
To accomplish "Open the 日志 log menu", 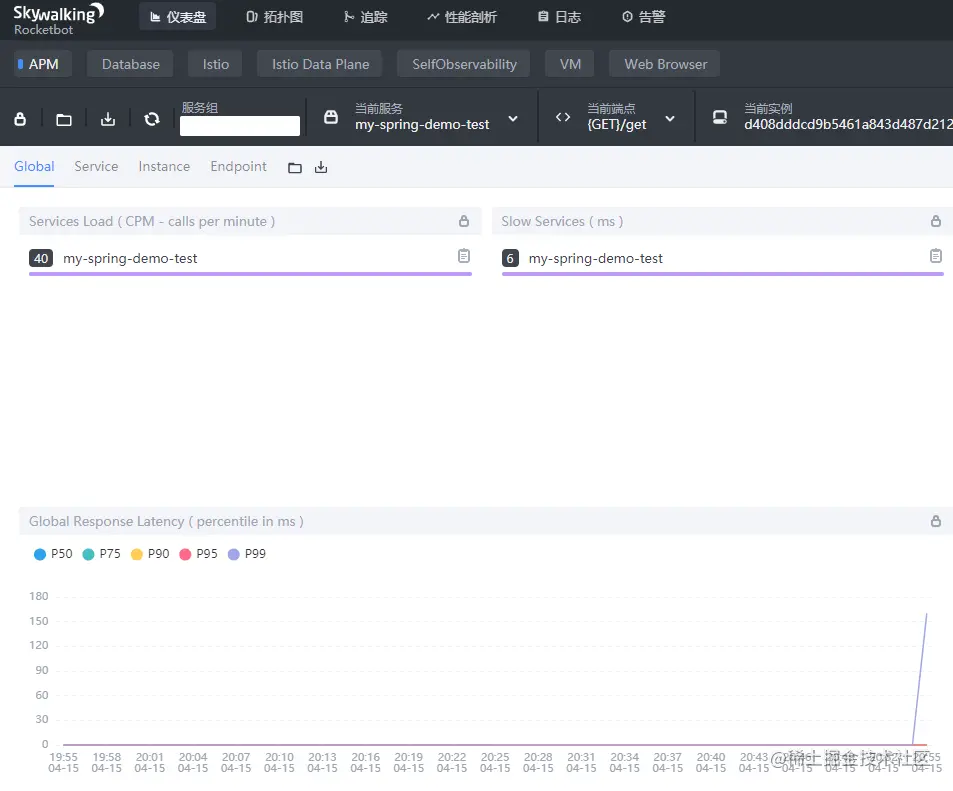I will pyautogui.click(x=559, y=17).
